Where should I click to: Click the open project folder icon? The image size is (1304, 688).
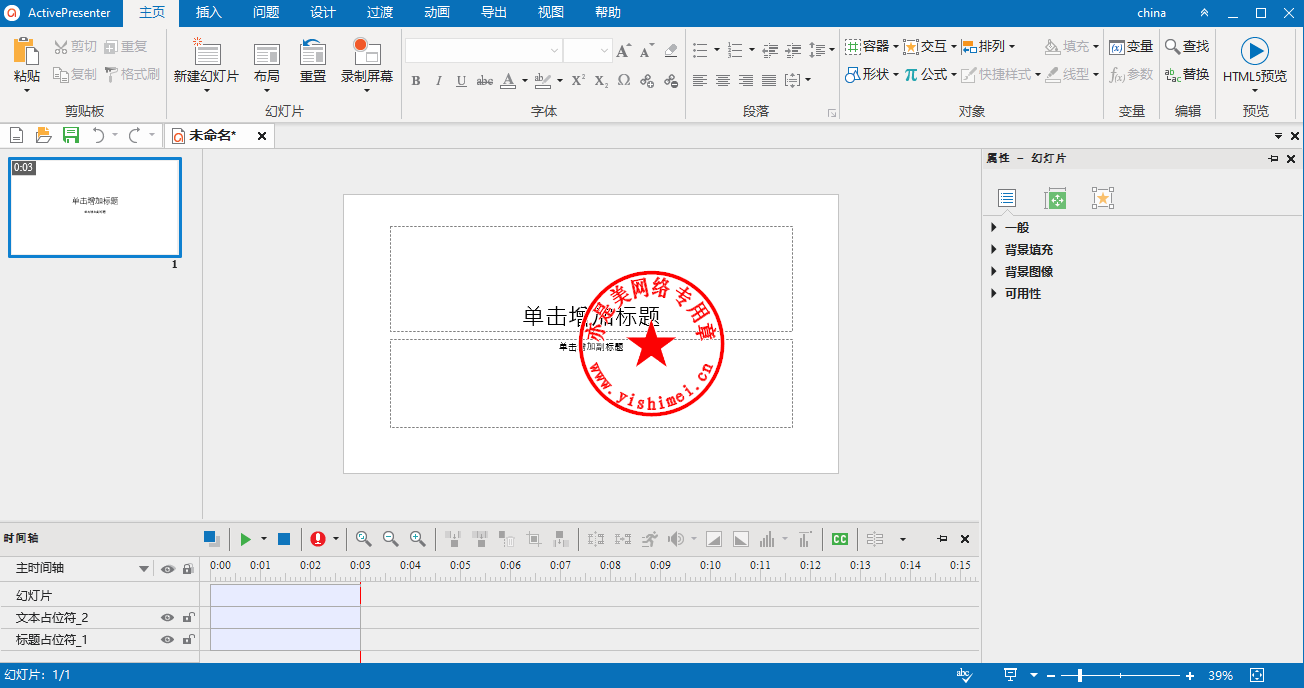[43, 135]
